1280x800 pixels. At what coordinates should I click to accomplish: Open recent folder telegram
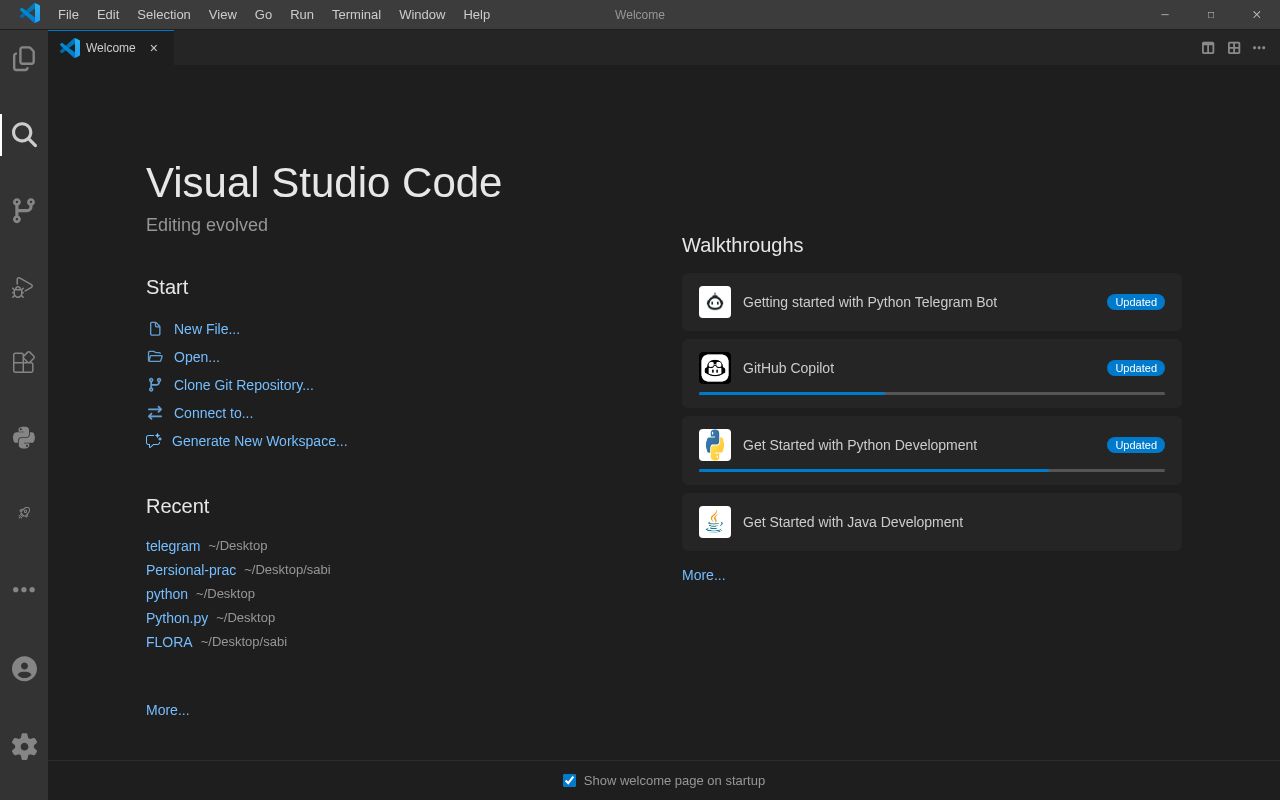pyautogui.click(x=173, y=546)
